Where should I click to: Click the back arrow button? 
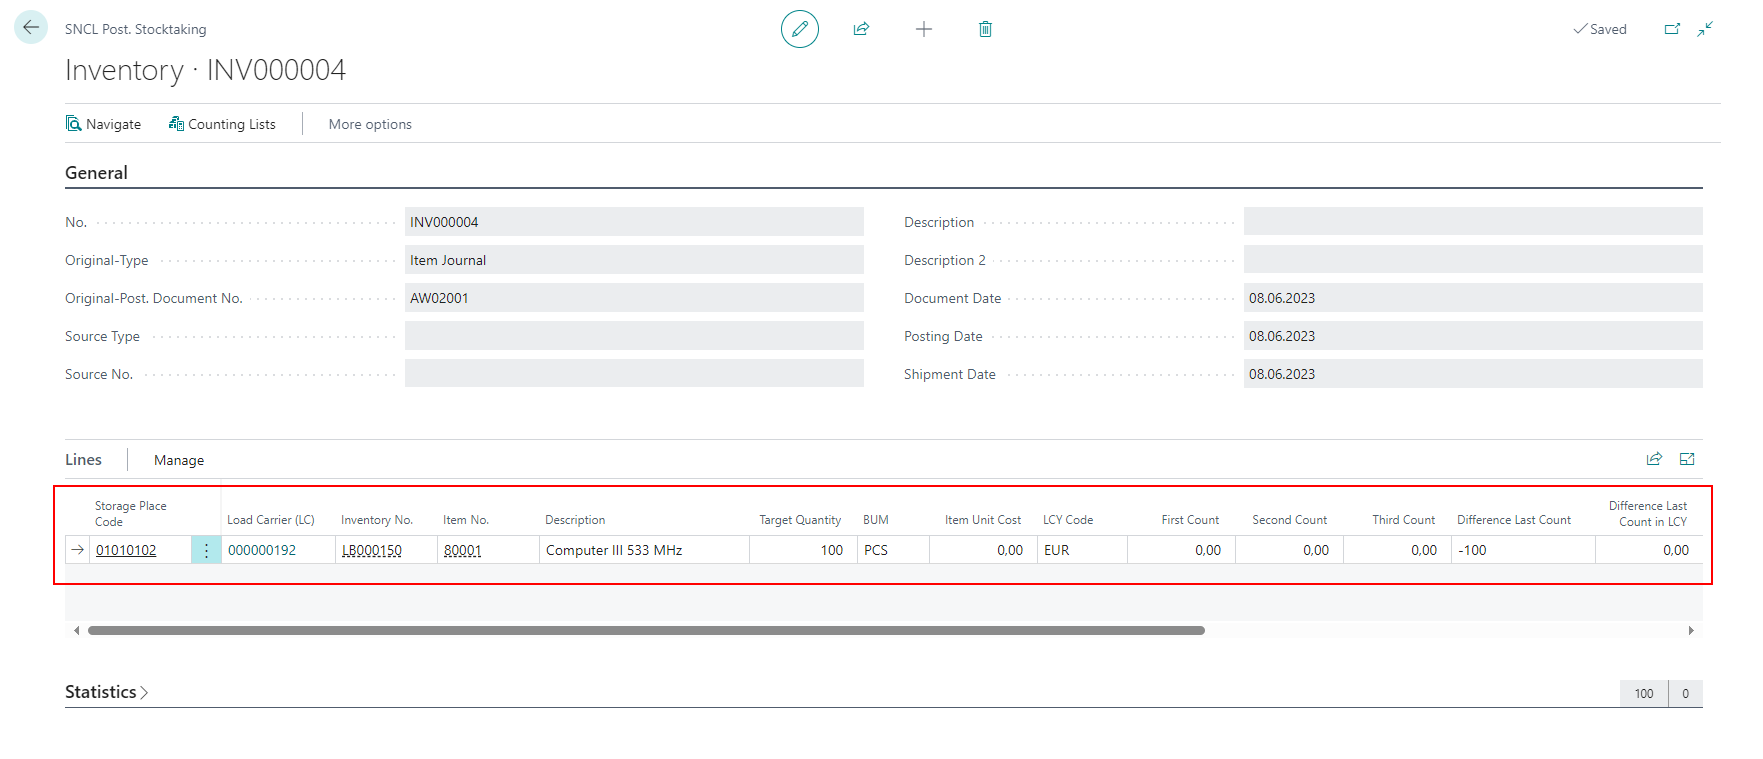(x=31, y=28)
